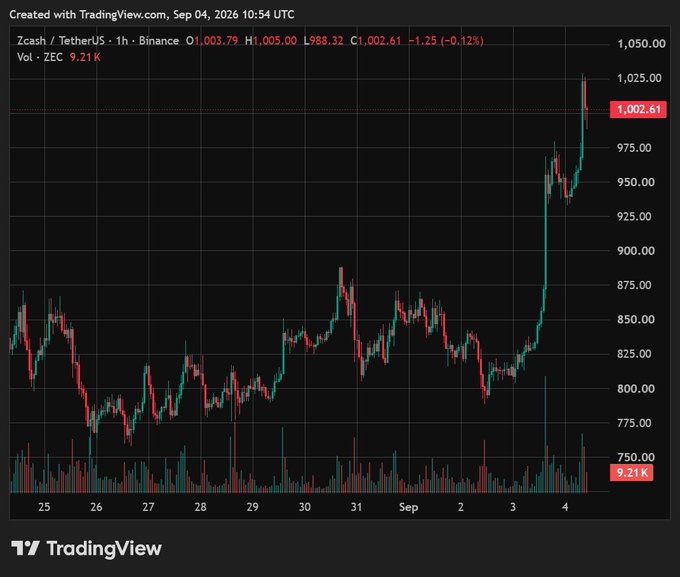Click the date label 2 on the time axis
Viewport: 680px width, 577px height.
461,507
